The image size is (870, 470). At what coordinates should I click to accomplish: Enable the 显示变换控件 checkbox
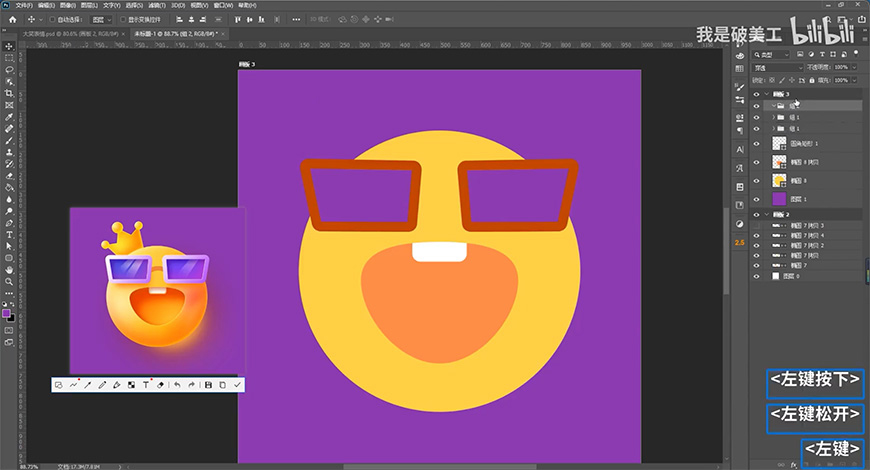(123, 19)
